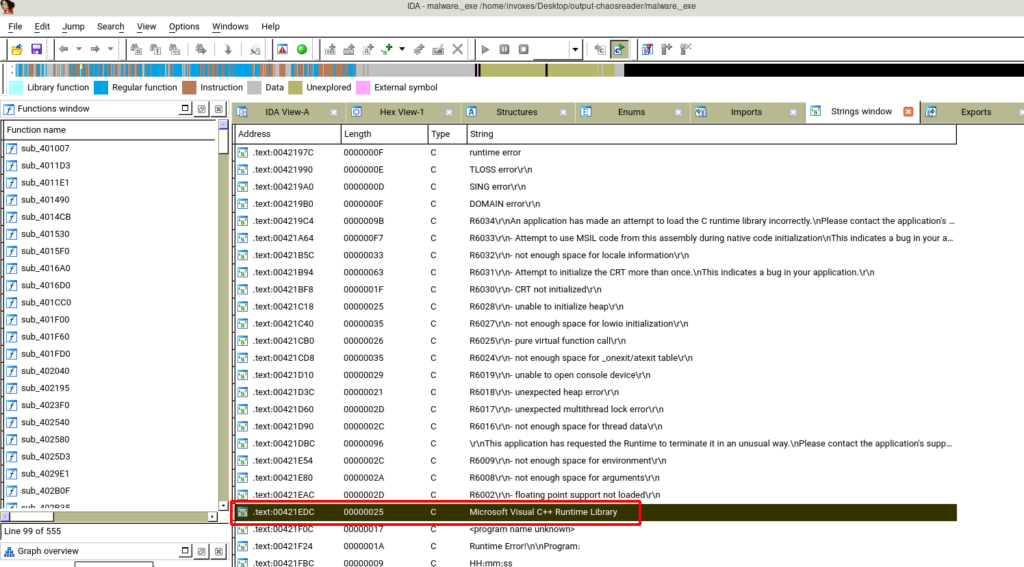This screenshot has height=567, width=1024.
Task: Click the down-arrow jump toolbar icon
Action: click(228, 50)
